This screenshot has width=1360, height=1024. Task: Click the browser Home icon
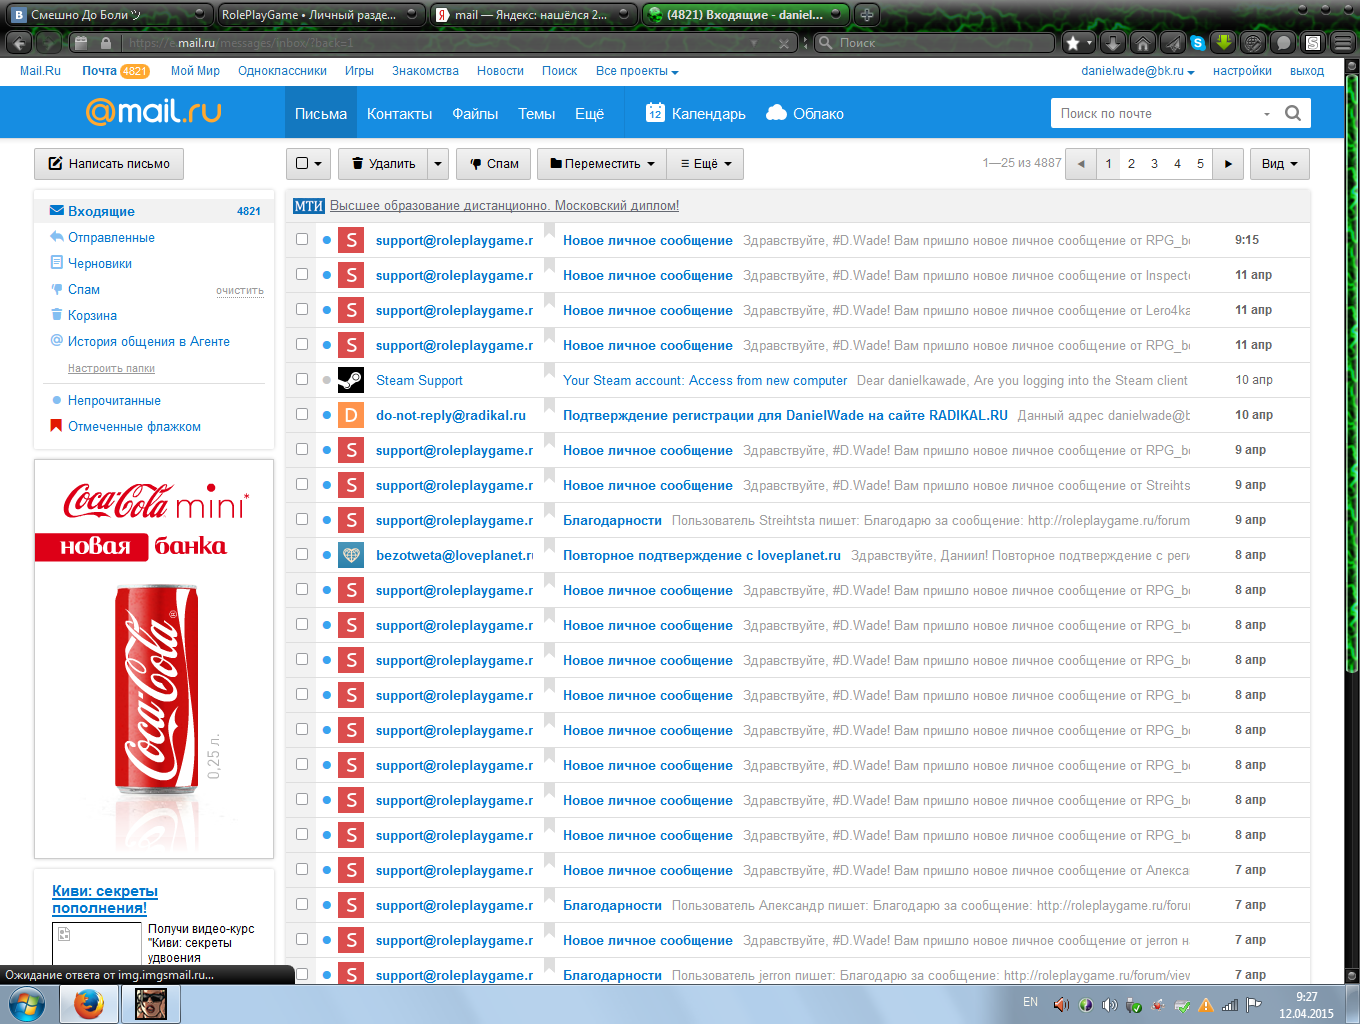click(x=1143, y=43)
